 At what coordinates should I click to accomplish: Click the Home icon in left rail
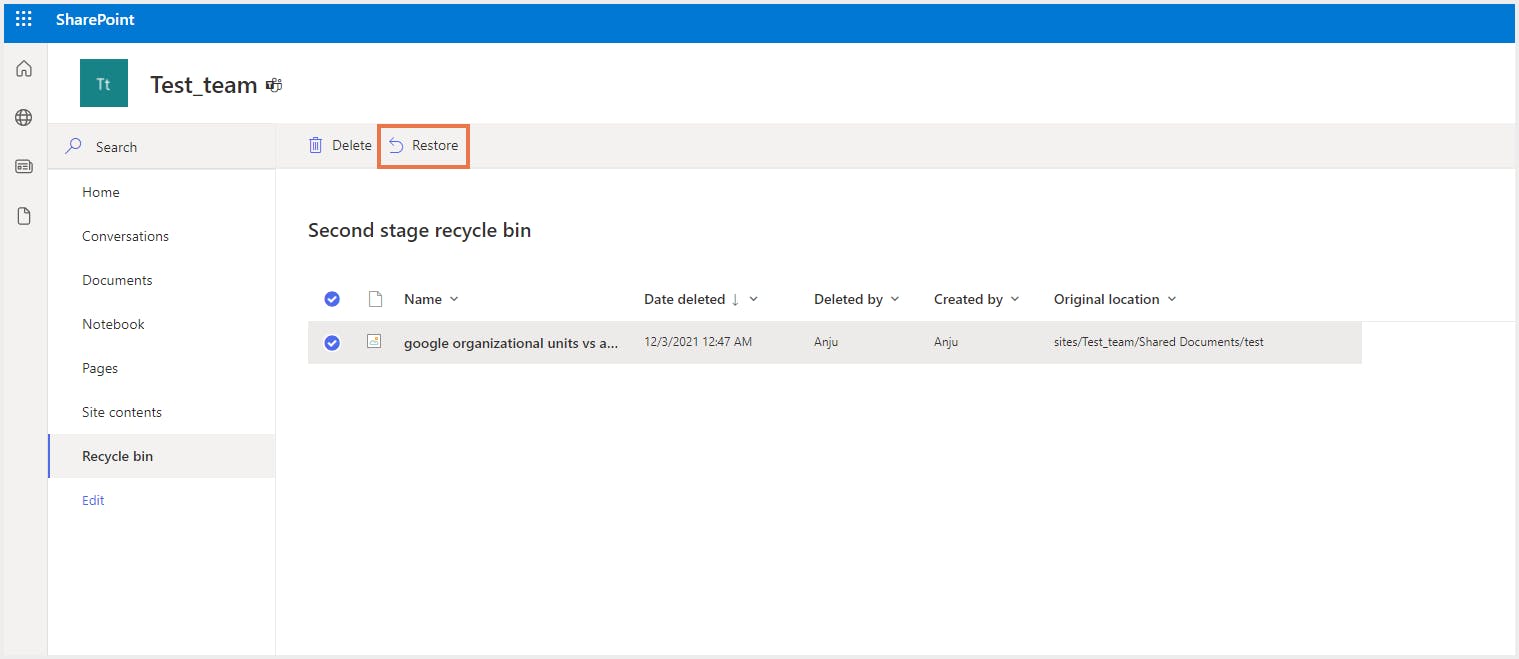(x=24, y=69)
